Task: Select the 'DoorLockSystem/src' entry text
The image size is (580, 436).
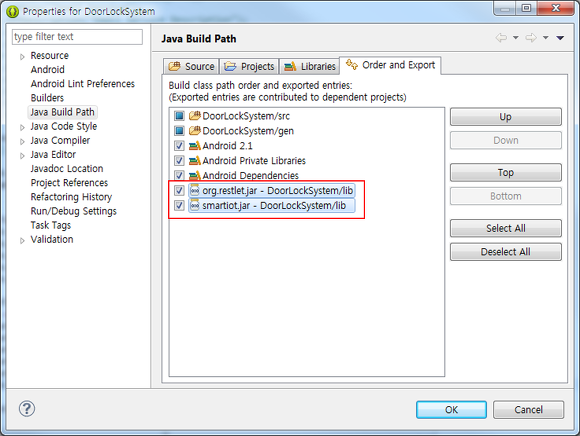Action: pyautogui.click(x=246, y=116)
